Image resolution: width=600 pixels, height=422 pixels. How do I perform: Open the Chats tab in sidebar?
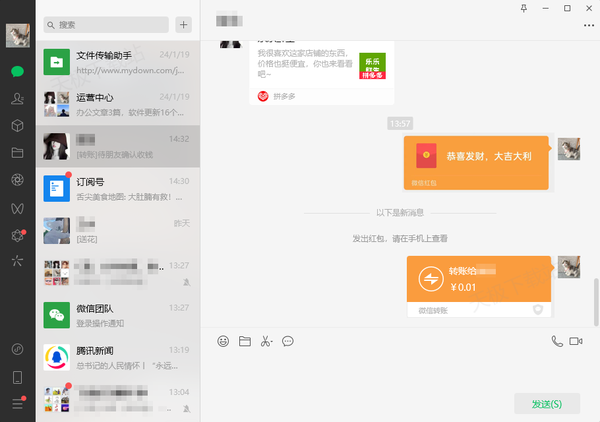point(18,72)
